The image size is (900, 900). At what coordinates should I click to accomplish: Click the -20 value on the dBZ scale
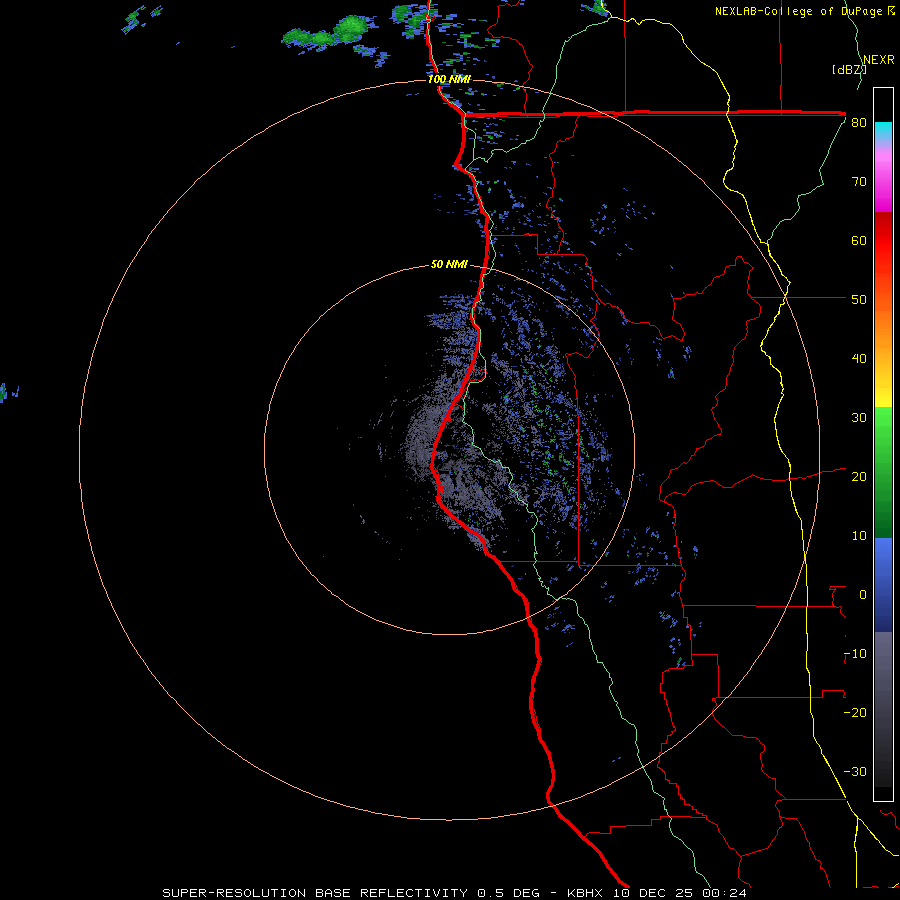click(855, 713)
